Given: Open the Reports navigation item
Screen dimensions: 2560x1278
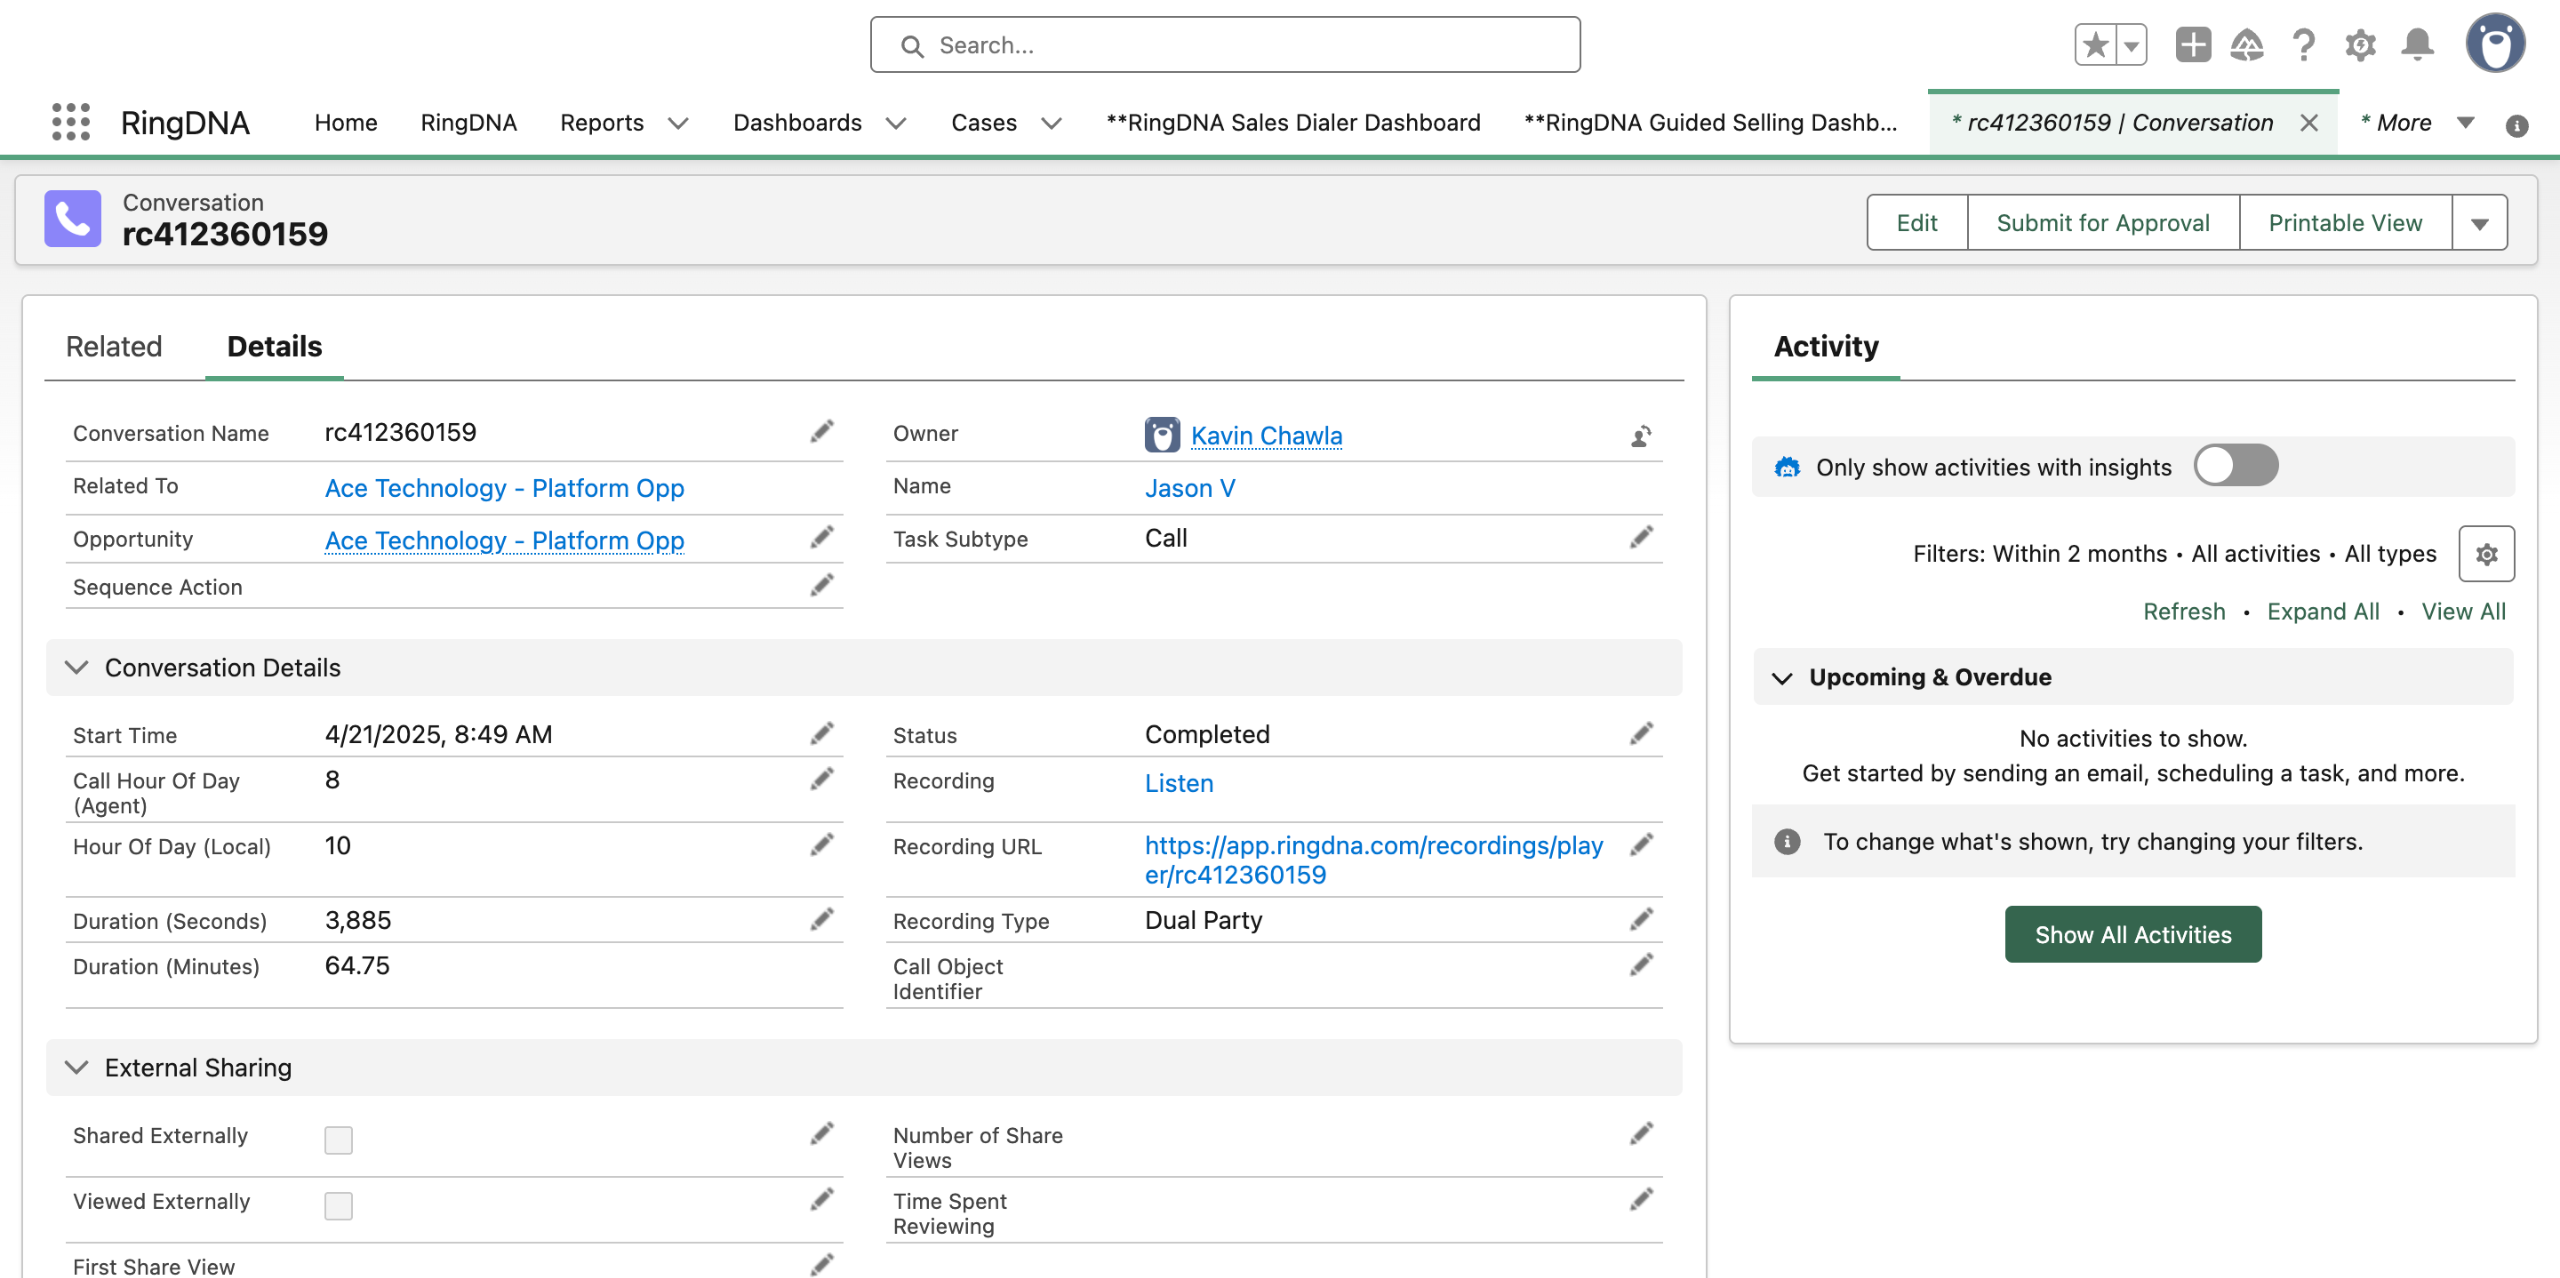Looking at the screenshot, I should pyautogui.click(x=602, y=123).
